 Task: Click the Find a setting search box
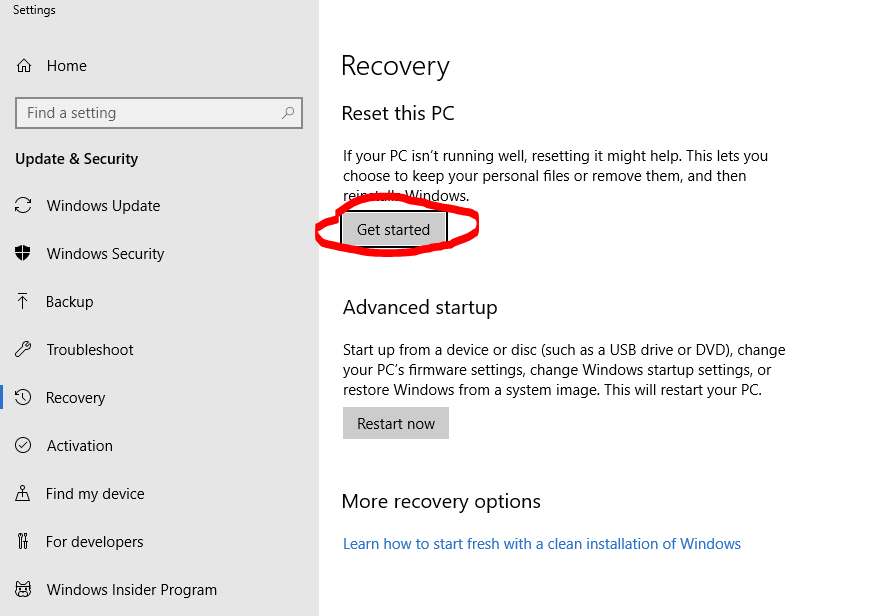pyautogui.click(x=159, y=113)
